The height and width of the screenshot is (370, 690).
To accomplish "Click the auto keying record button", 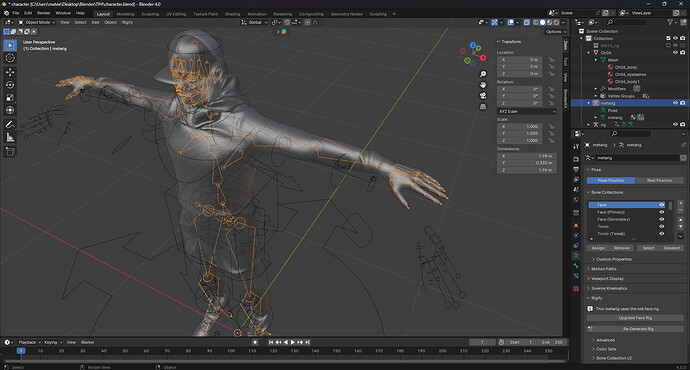I will [x=255, y=342].
